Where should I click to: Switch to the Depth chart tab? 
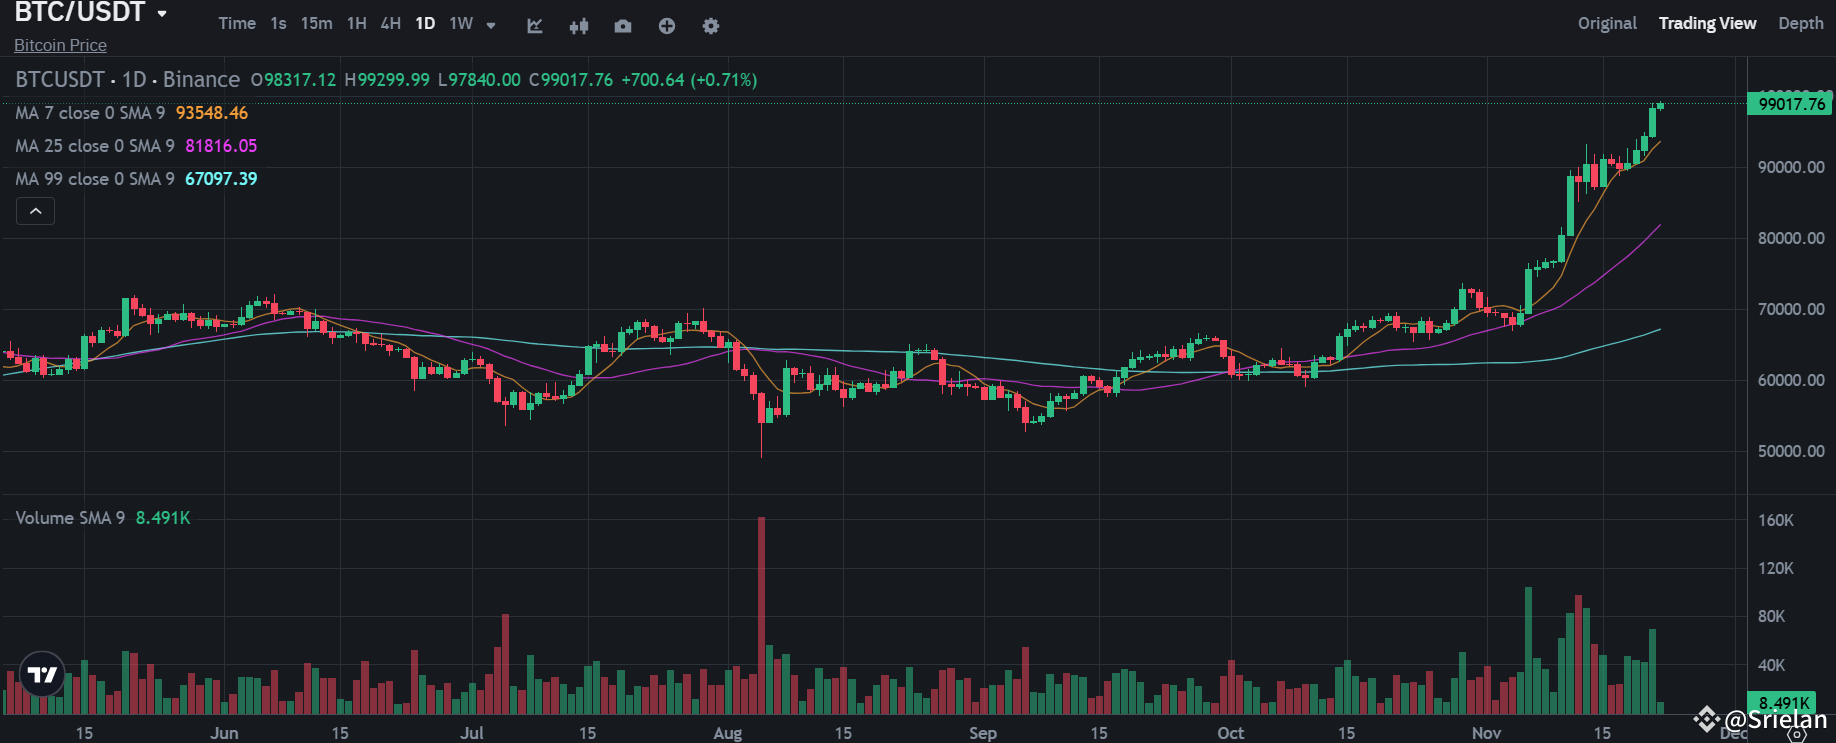pyautogui.click(x=1800, y=23)
